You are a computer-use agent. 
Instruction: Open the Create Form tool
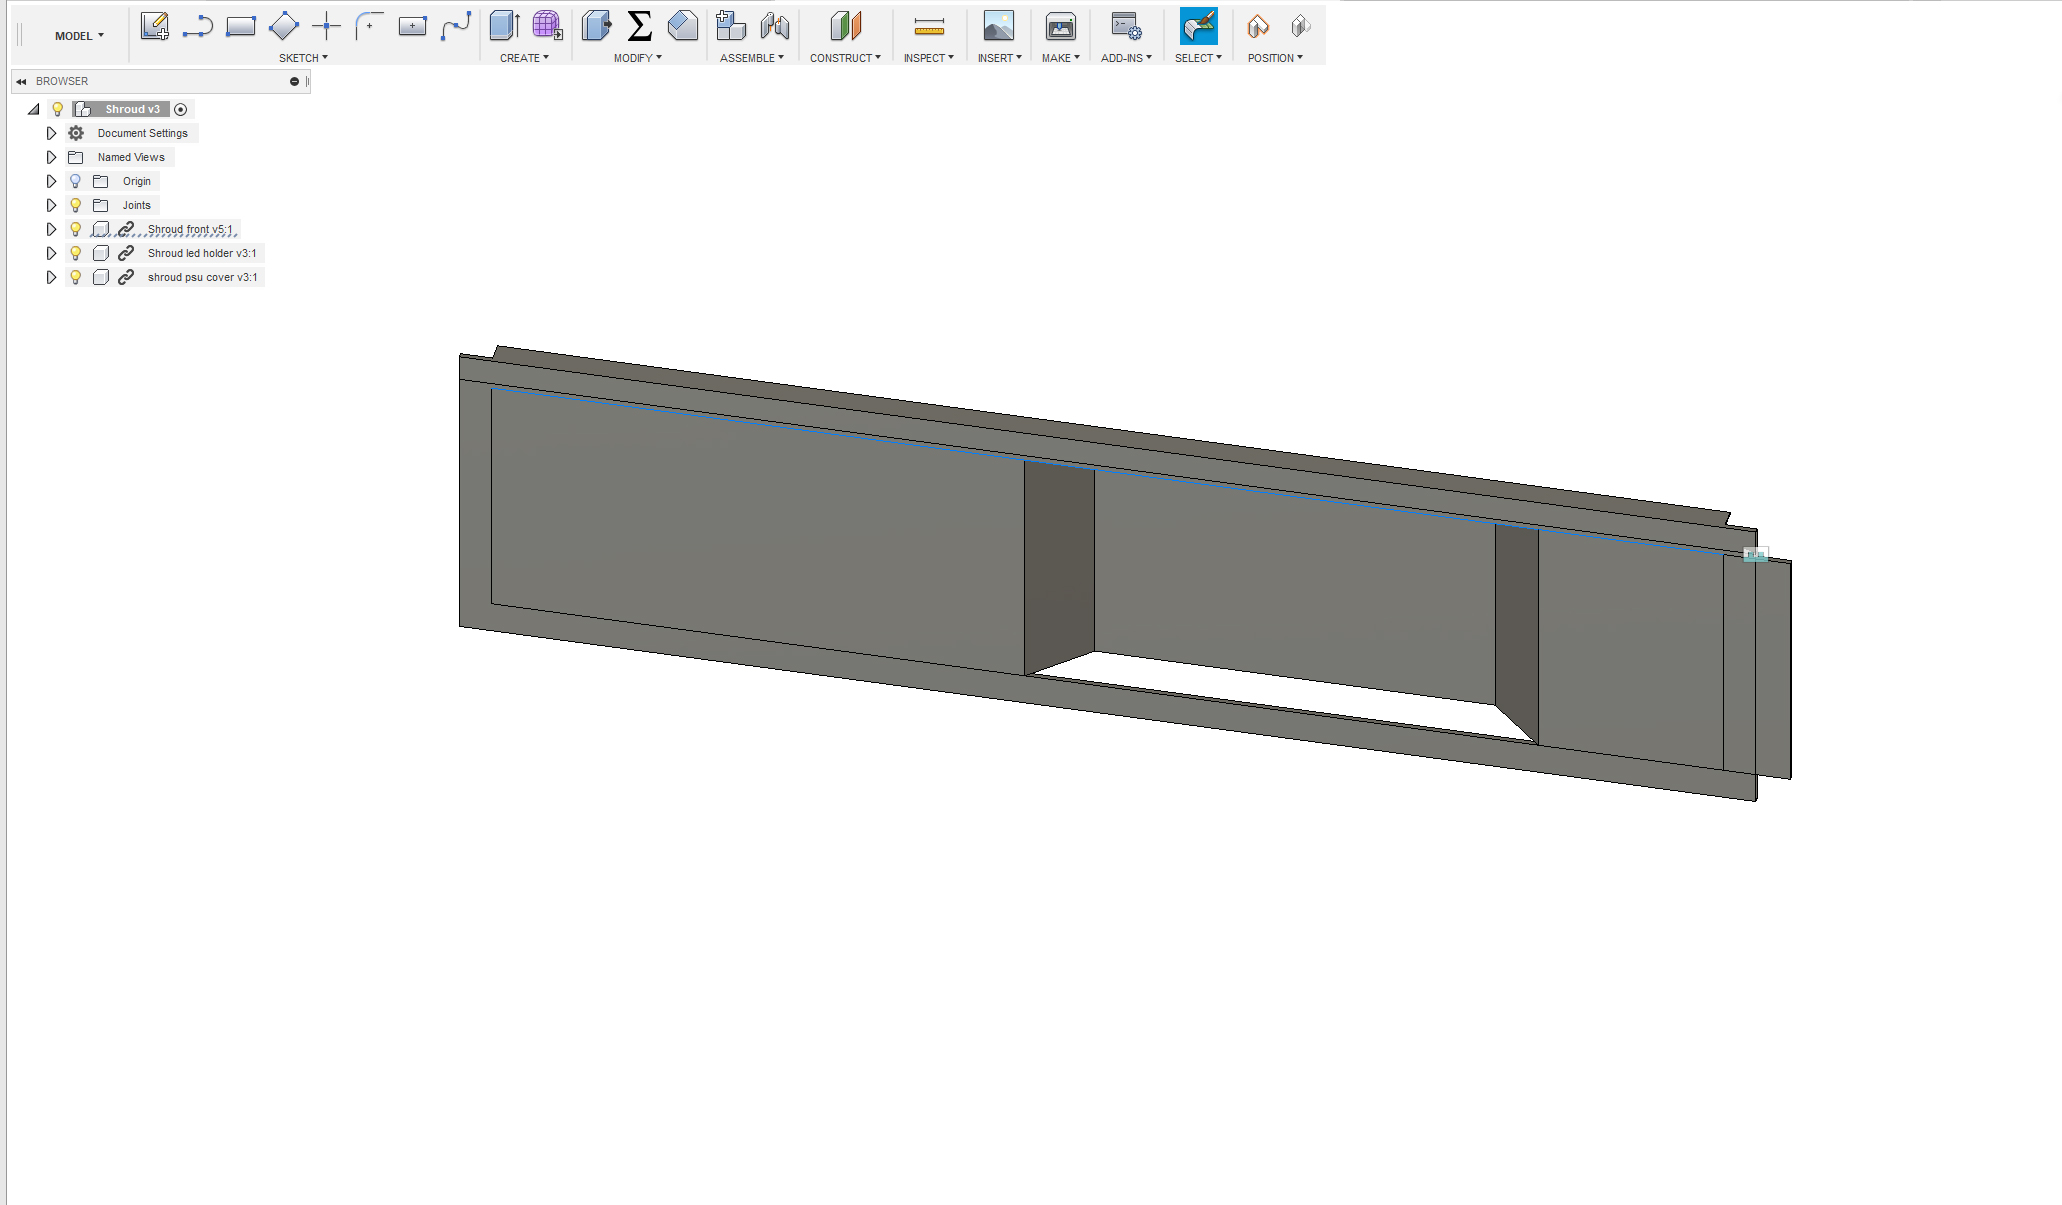click(546, 26)
